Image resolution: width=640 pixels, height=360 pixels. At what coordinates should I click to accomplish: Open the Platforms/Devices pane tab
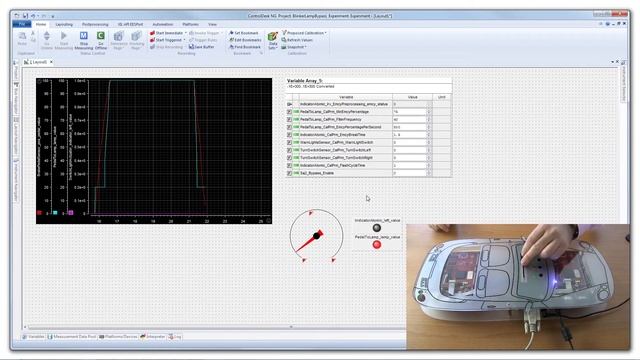[x=118, y=337]
